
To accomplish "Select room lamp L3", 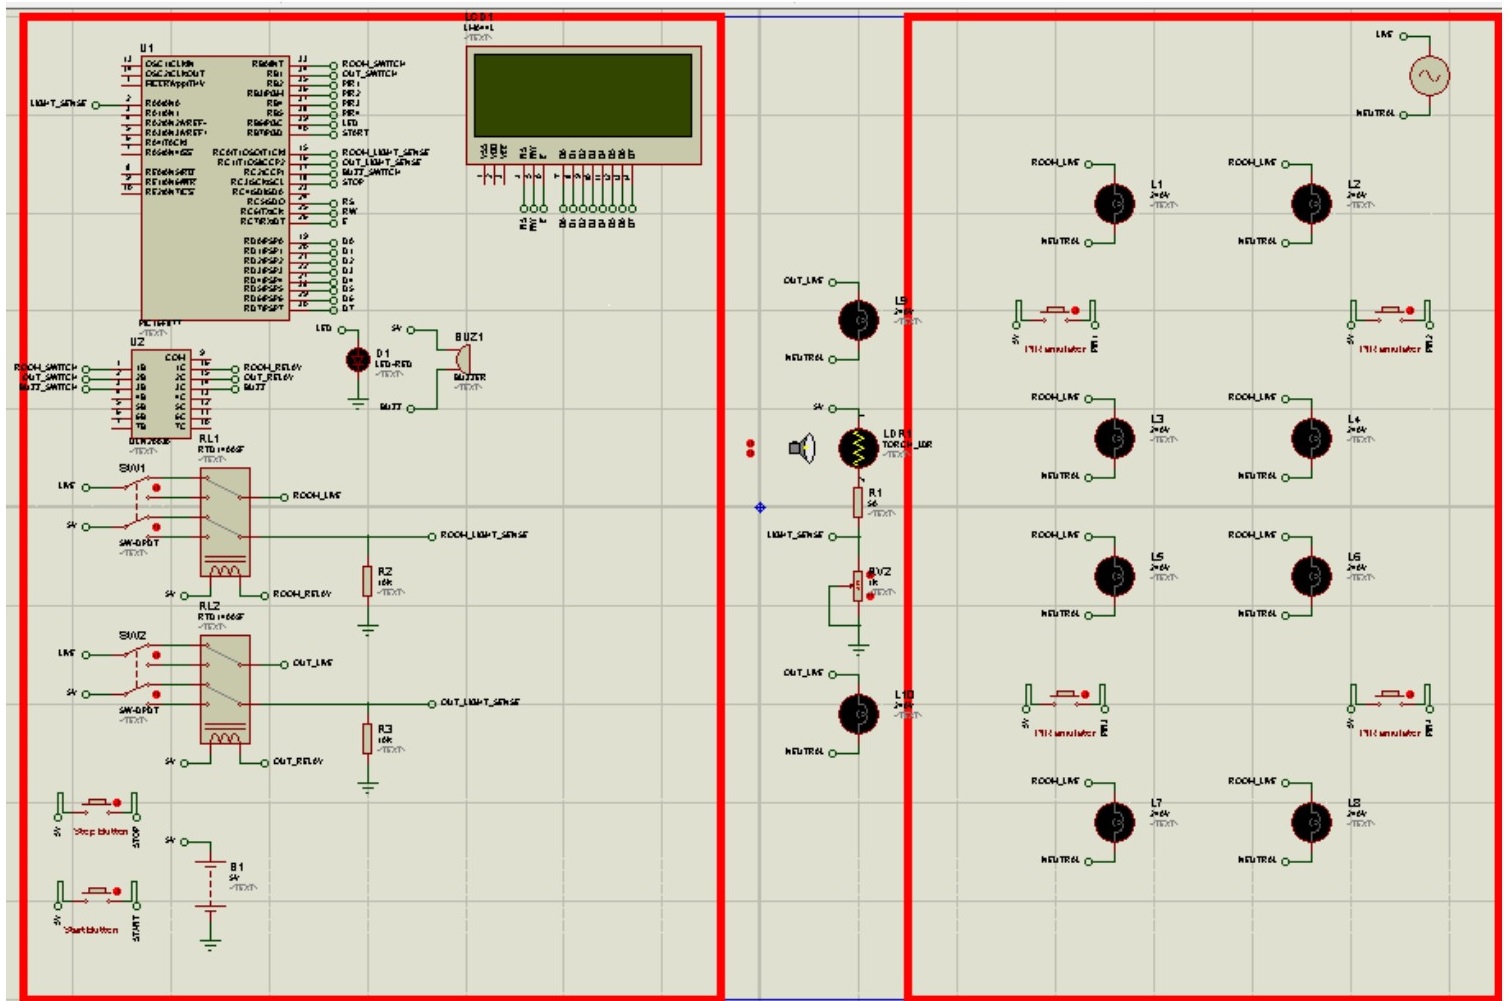I will 1115,438.
